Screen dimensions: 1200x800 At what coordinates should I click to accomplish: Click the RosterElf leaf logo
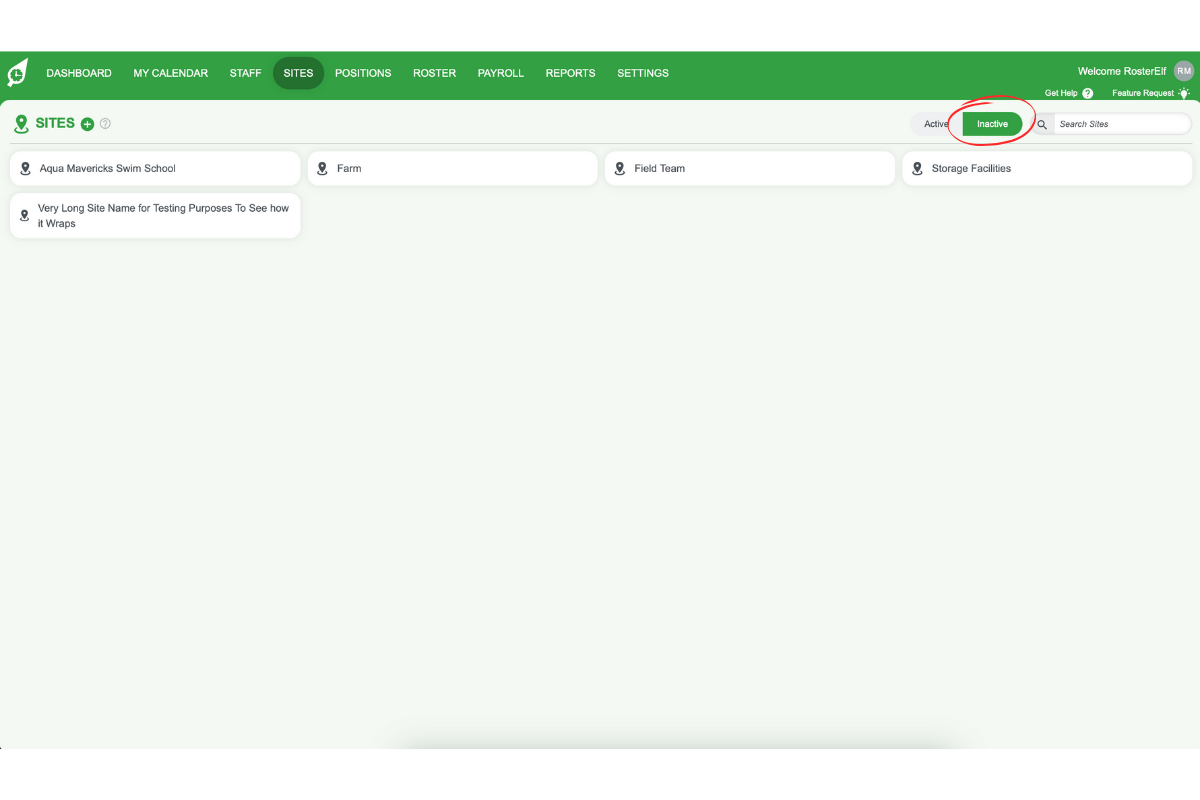pos(17,72)
